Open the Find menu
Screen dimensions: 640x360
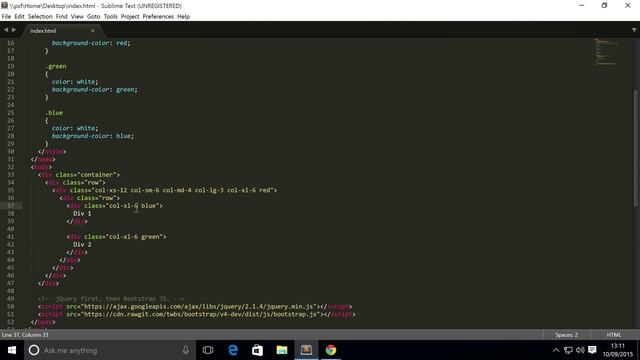[x=62, y=17]
